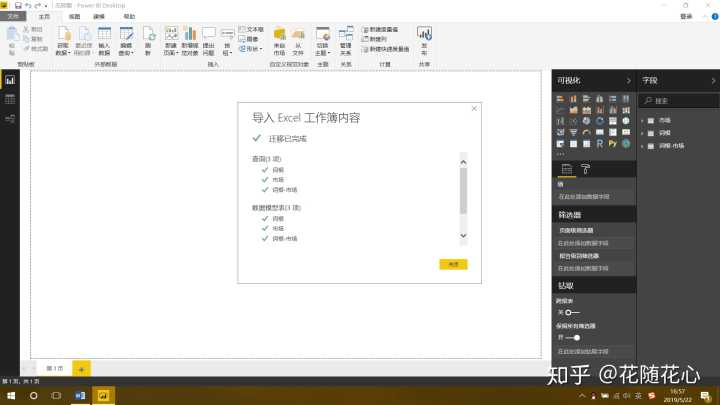Open the Relationships model view icon

coord(10,119)
